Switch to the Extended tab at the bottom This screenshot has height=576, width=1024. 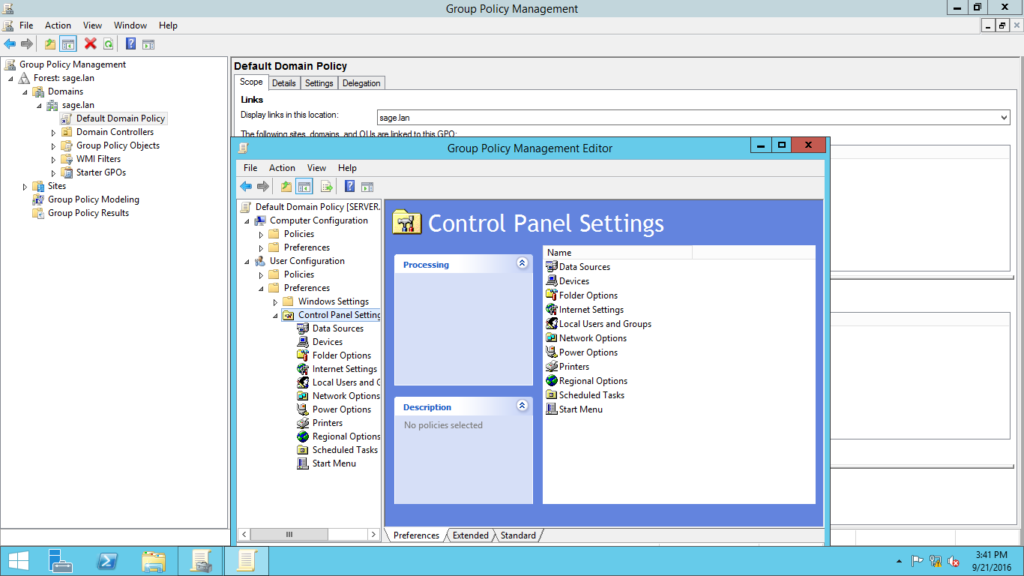(x=470, y=536)
